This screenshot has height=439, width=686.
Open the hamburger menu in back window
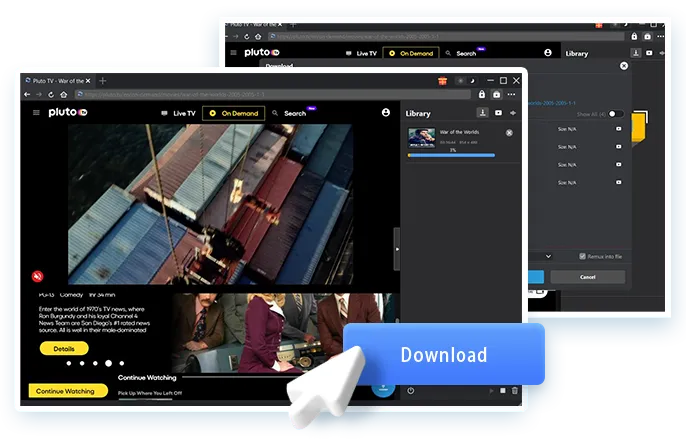(233, 53)
